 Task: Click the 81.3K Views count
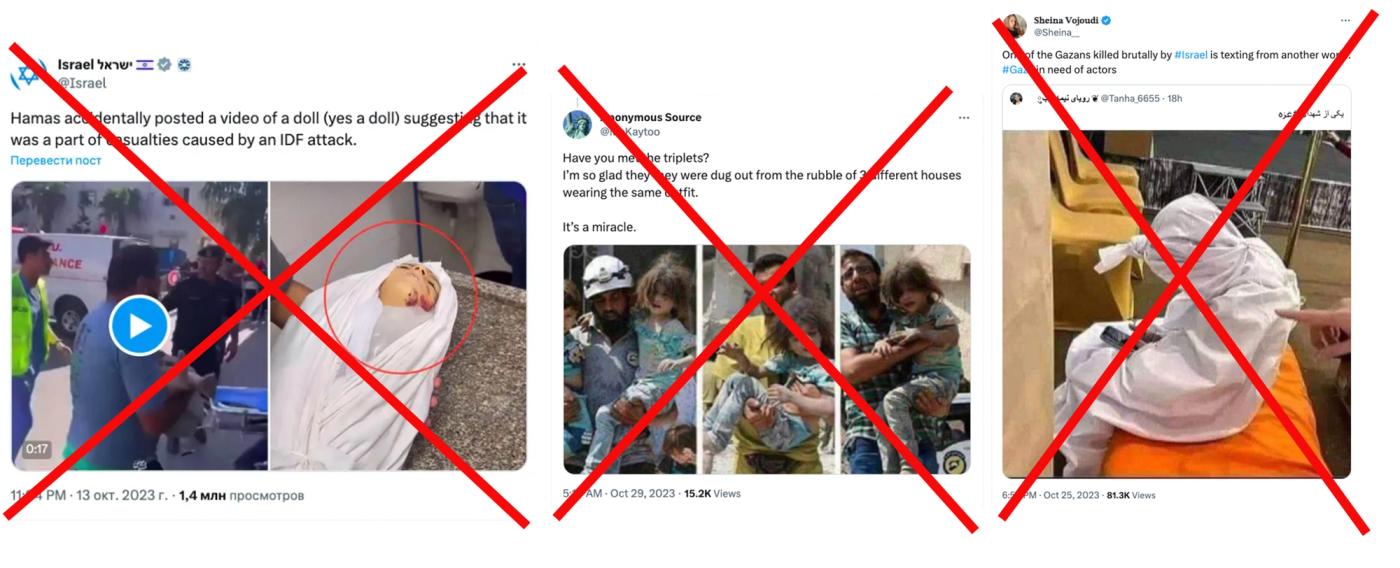tap(1131, 495)
